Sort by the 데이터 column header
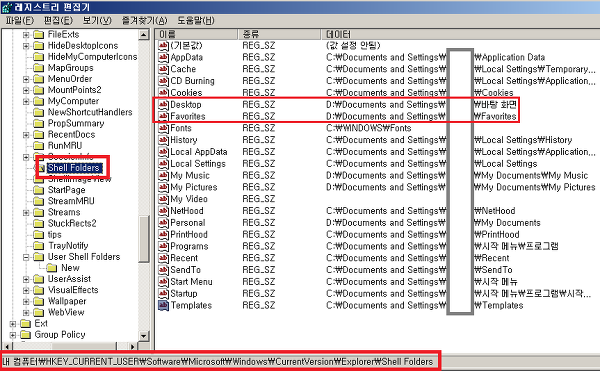The width and height of the screenshot is (600, 371). tap(460, 34)
